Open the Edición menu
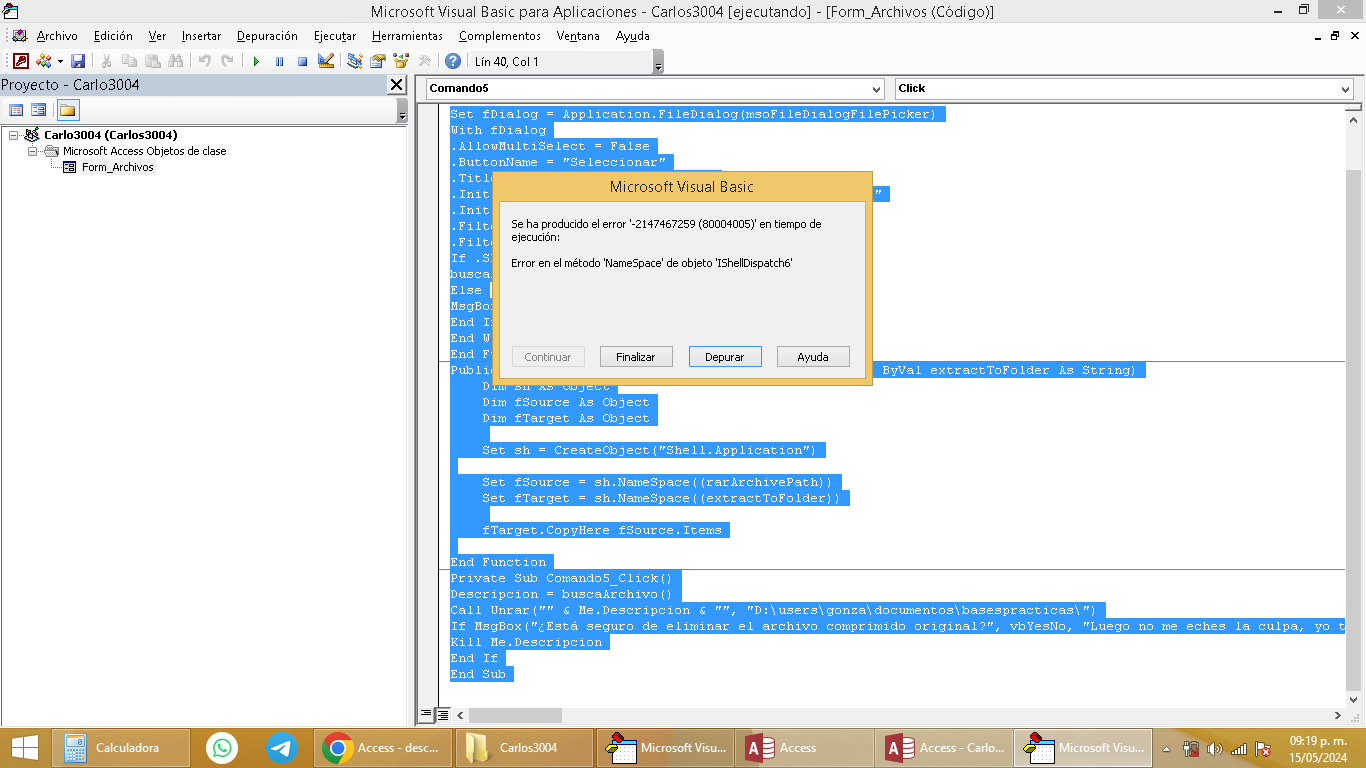Screen dimensions: 1366x768 tap(113, 36)
